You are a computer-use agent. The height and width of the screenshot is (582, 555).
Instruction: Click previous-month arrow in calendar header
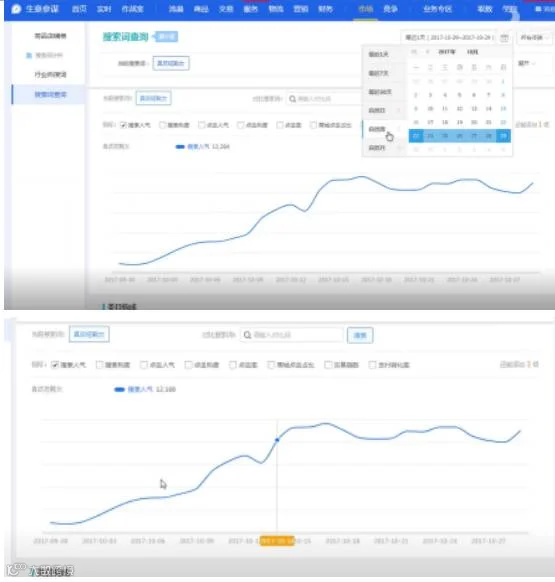[x=427, y=52]
